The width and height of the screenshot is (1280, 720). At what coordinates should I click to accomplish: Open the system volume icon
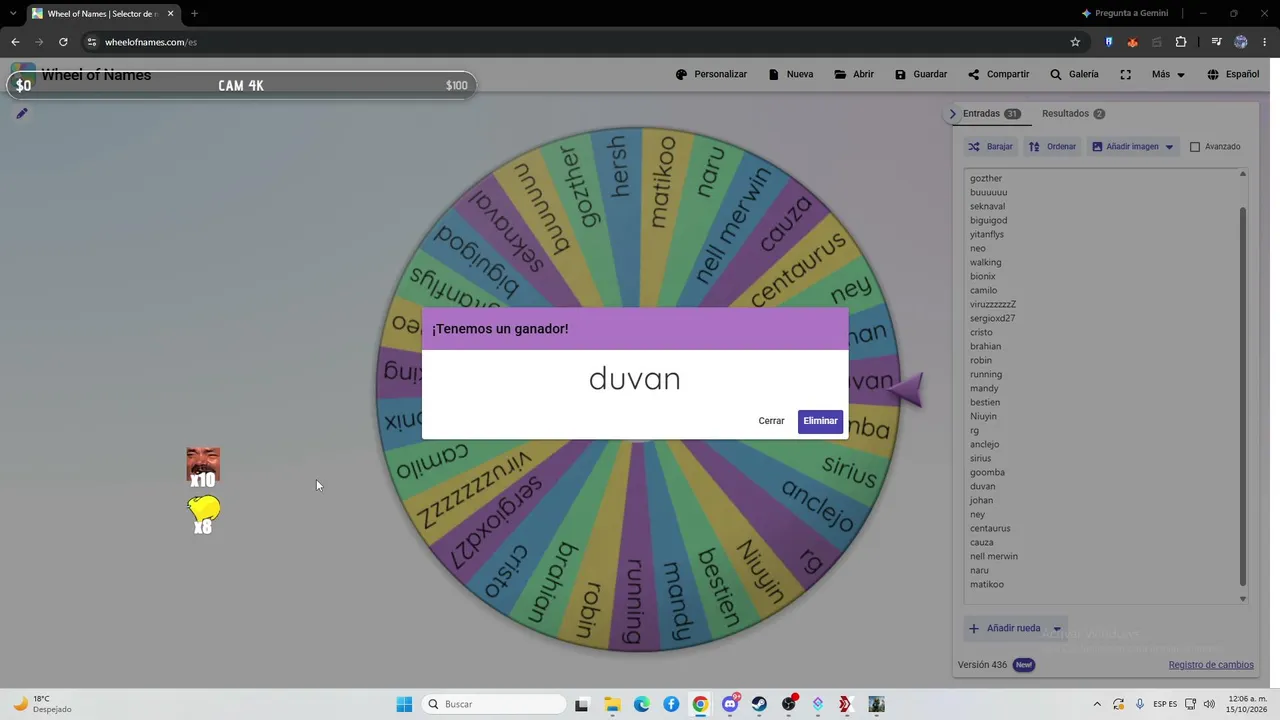[x=1209, y=704]
